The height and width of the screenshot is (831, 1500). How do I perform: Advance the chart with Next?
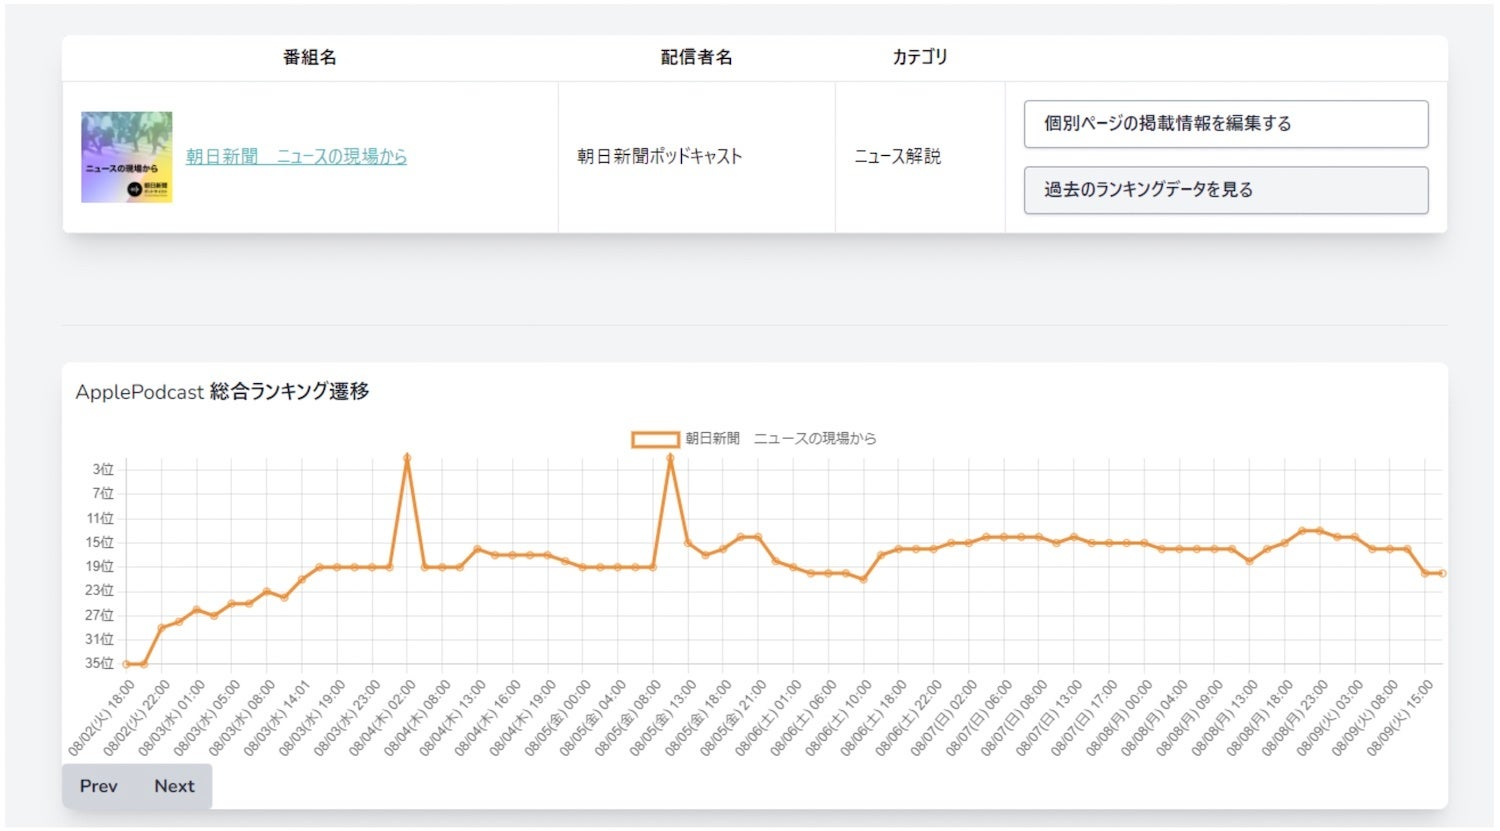point(174,786)
